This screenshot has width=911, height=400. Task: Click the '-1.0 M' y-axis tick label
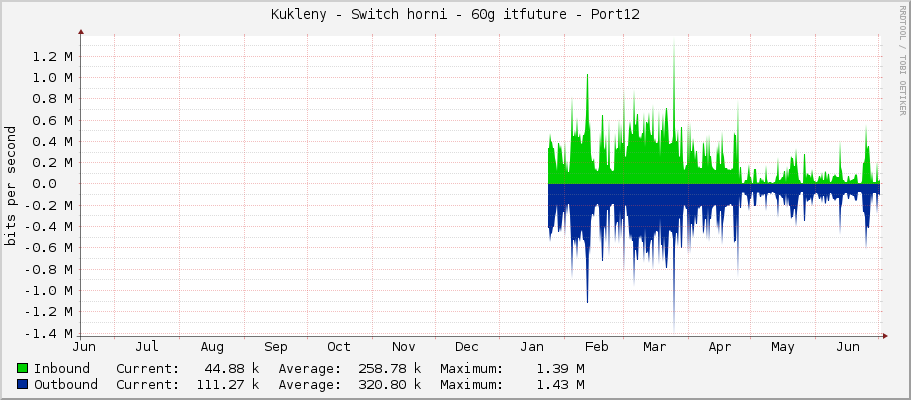[49, 290]
